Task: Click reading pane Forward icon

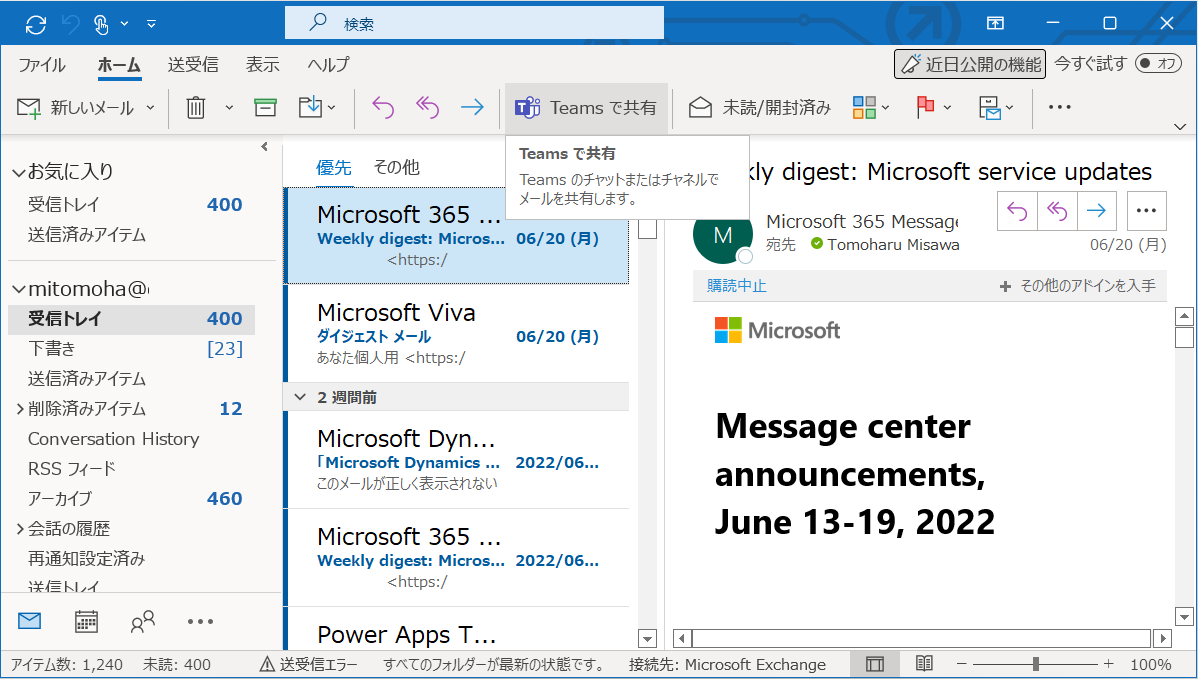Action: coord(1096,211)
